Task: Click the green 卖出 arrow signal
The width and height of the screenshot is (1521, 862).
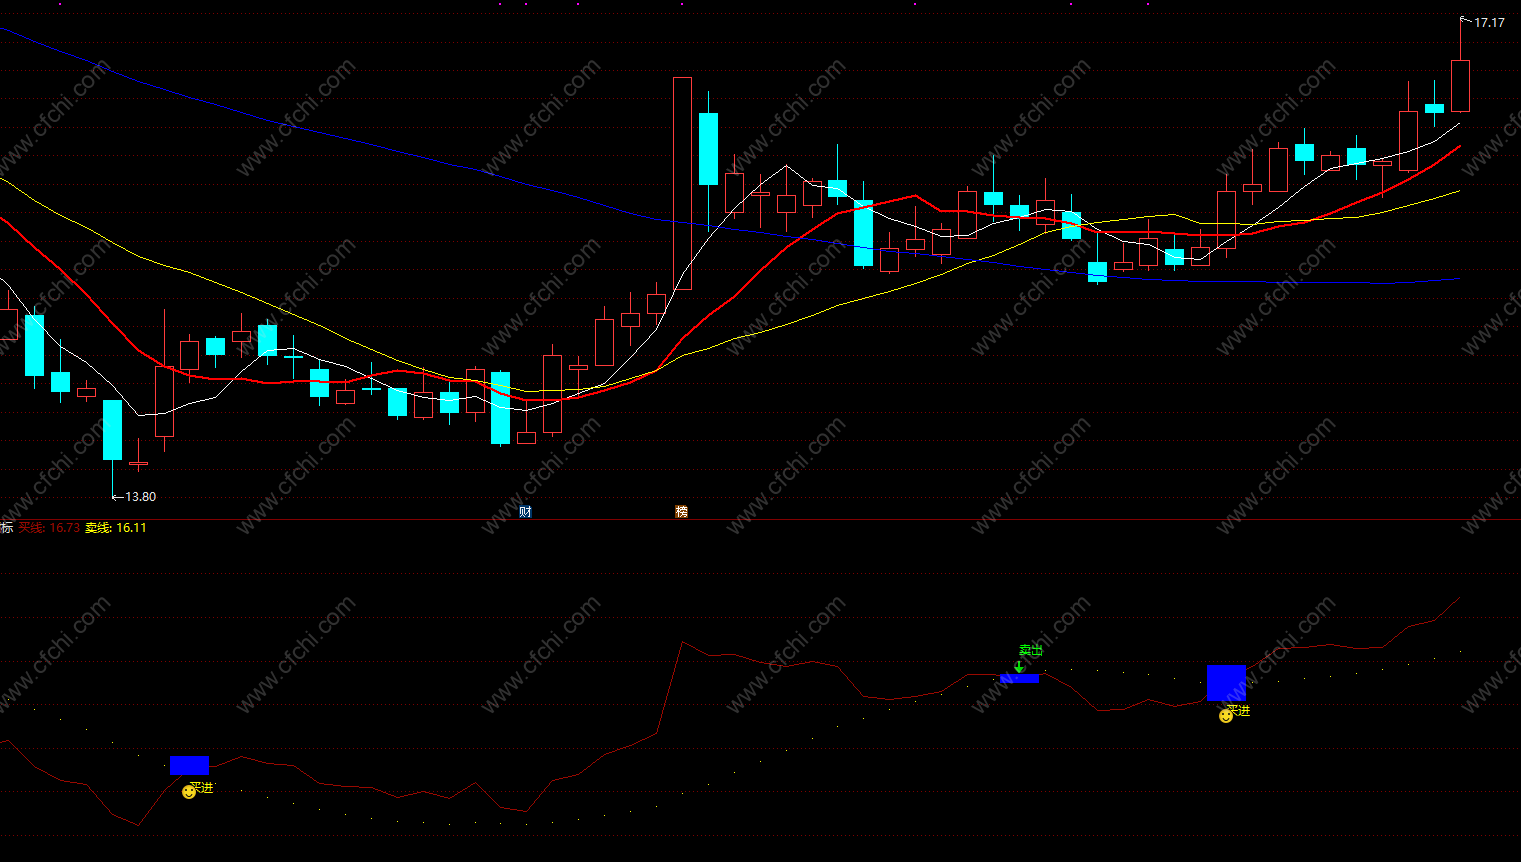Action: (1019, 666)
